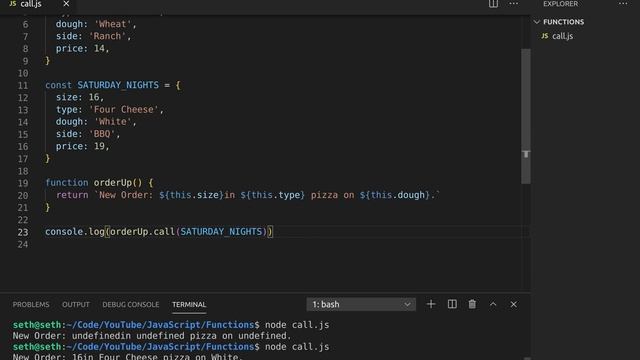Open Explorer panel ellipsis menu
The height and width of the screenshot is (360, 640).
[623, 4]
